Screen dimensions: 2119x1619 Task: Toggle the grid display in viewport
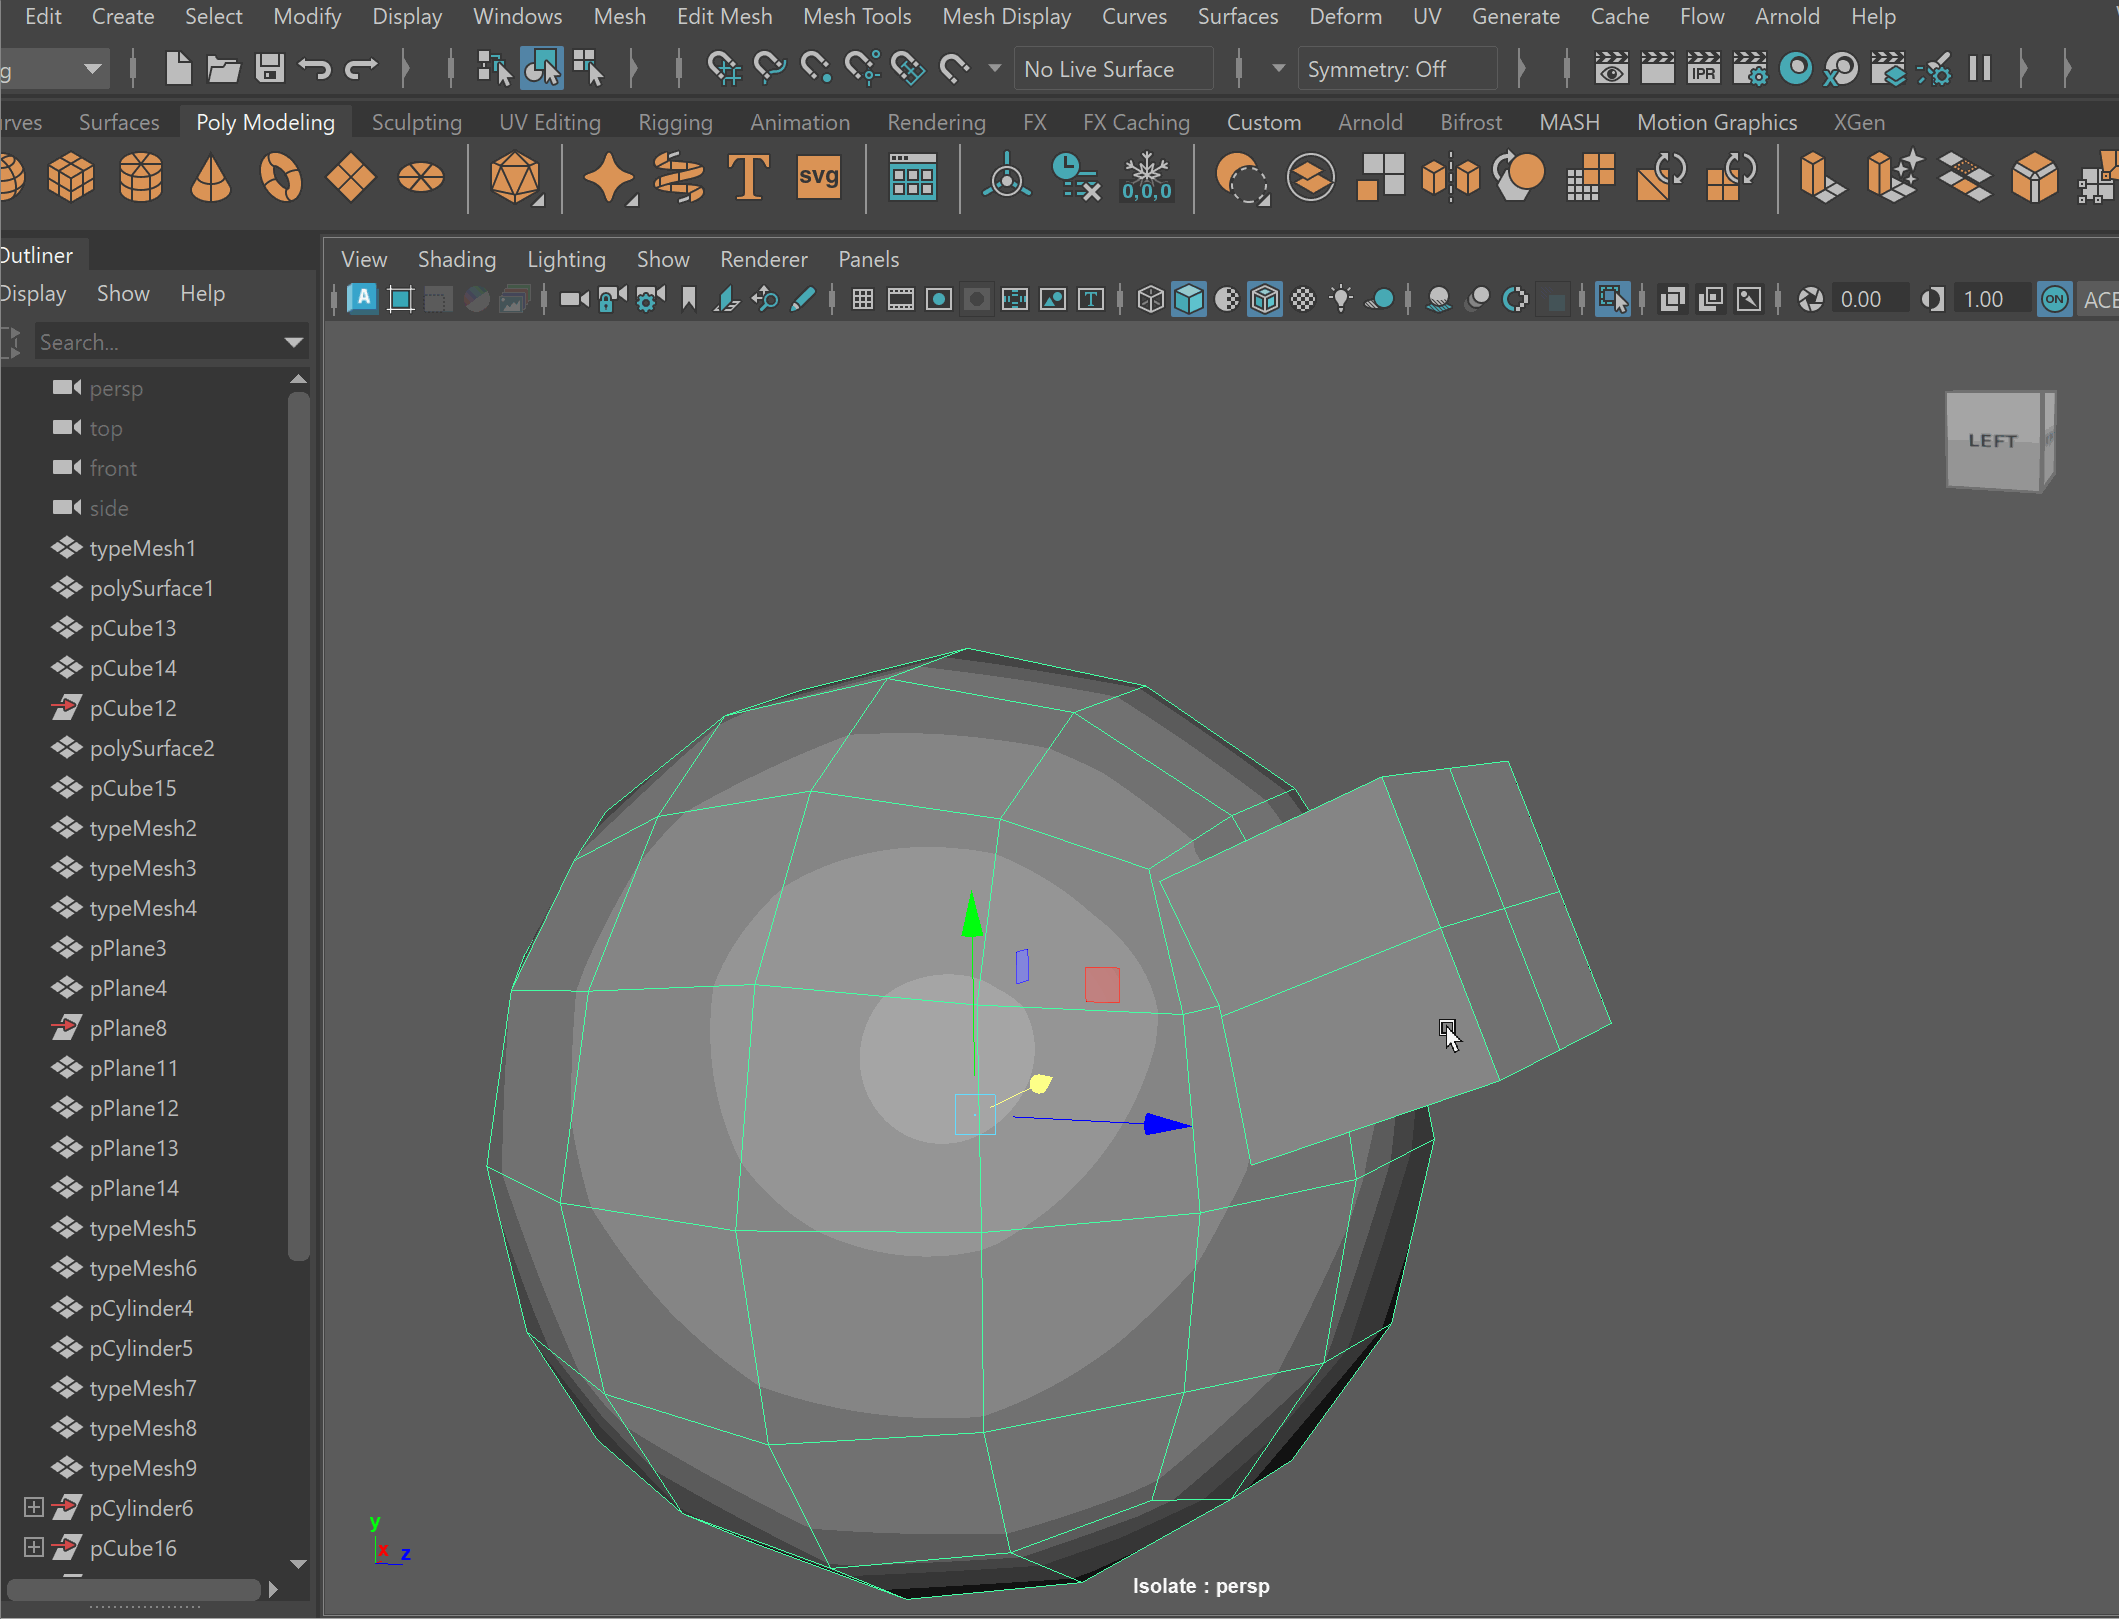tap(862, 299)
